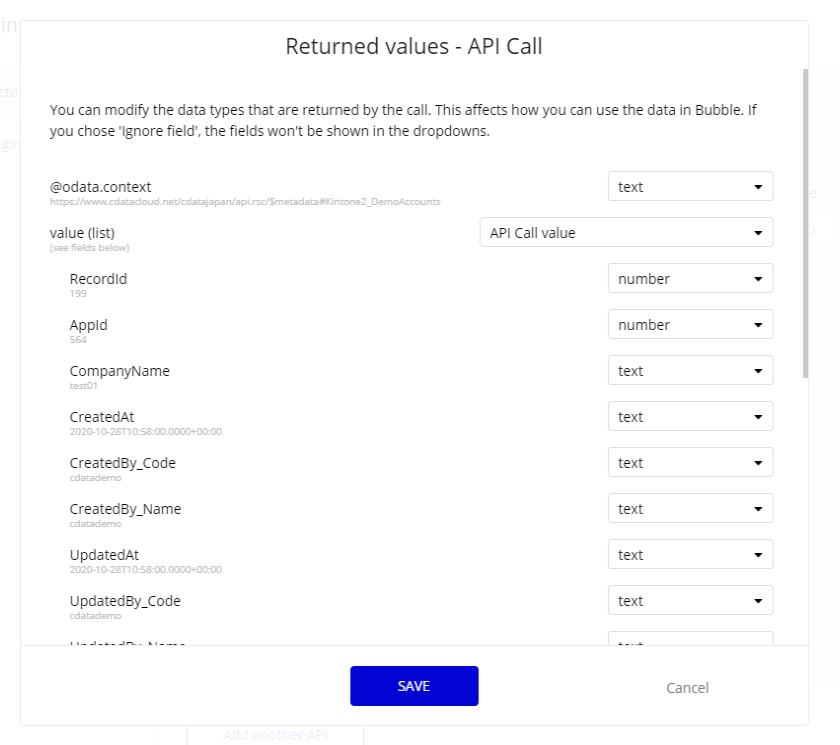Viewport: 840px width, 745px height.
Task: Click the RecordId field label
Action: [98, 279]
